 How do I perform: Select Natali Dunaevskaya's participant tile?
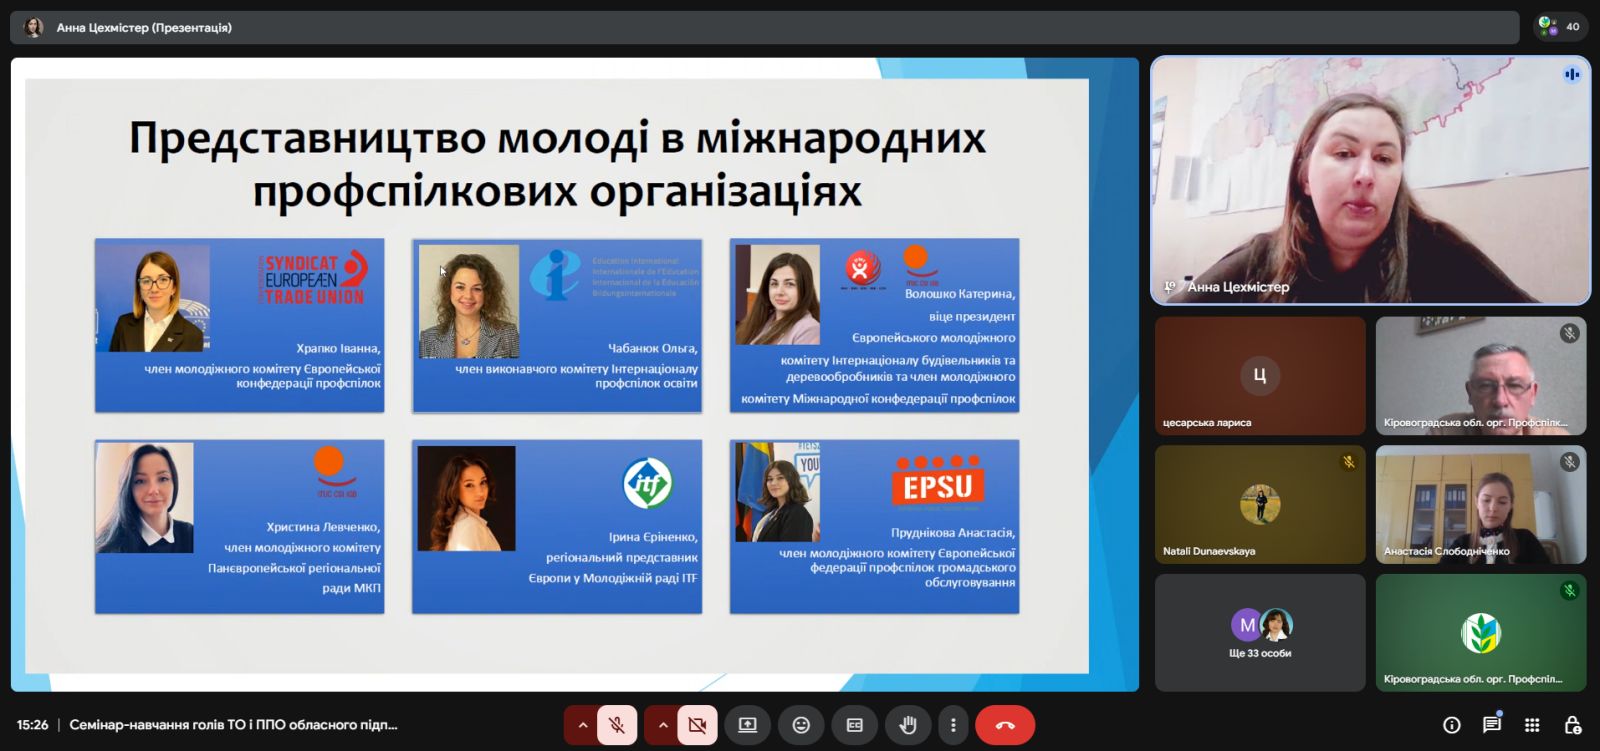(x=1260, y=504)
